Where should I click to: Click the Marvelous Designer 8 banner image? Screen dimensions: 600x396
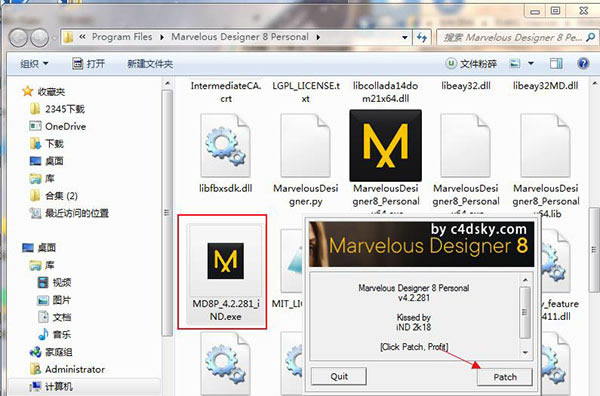coord(421,244)
